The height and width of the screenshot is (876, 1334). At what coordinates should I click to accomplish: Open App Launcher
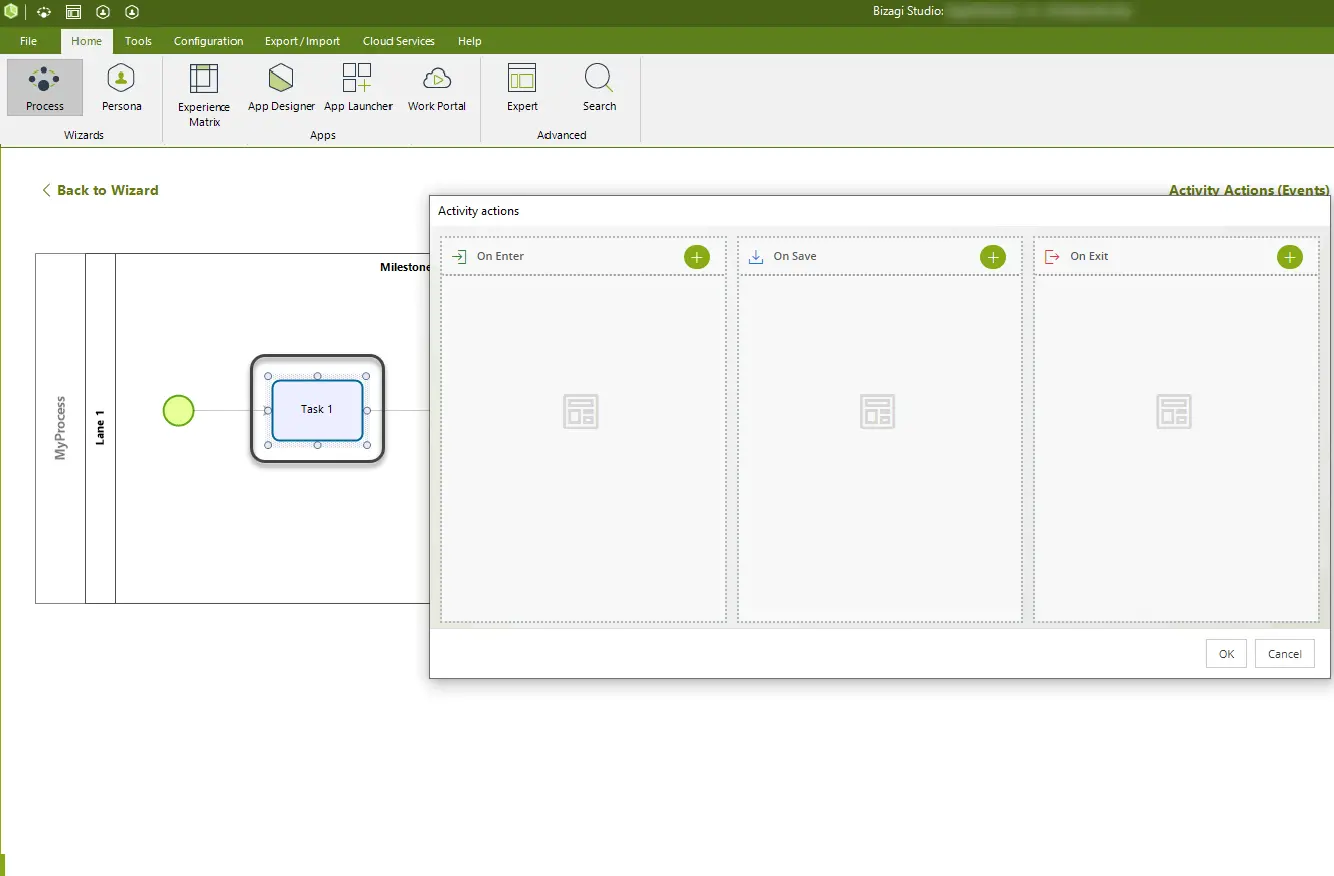pyautogui.click(x=358, y=88)
